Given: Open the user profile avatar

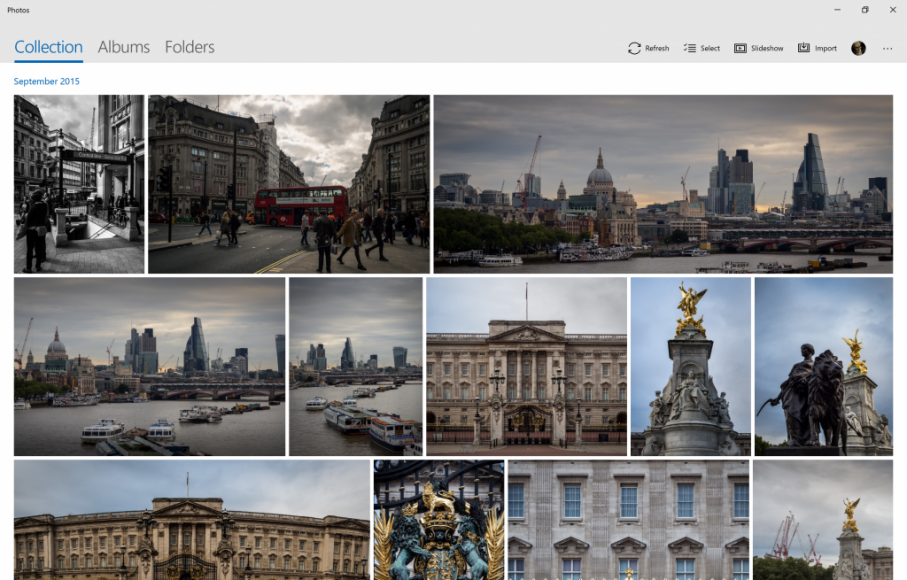Looking at the screenshot, I should pos(858,48).
